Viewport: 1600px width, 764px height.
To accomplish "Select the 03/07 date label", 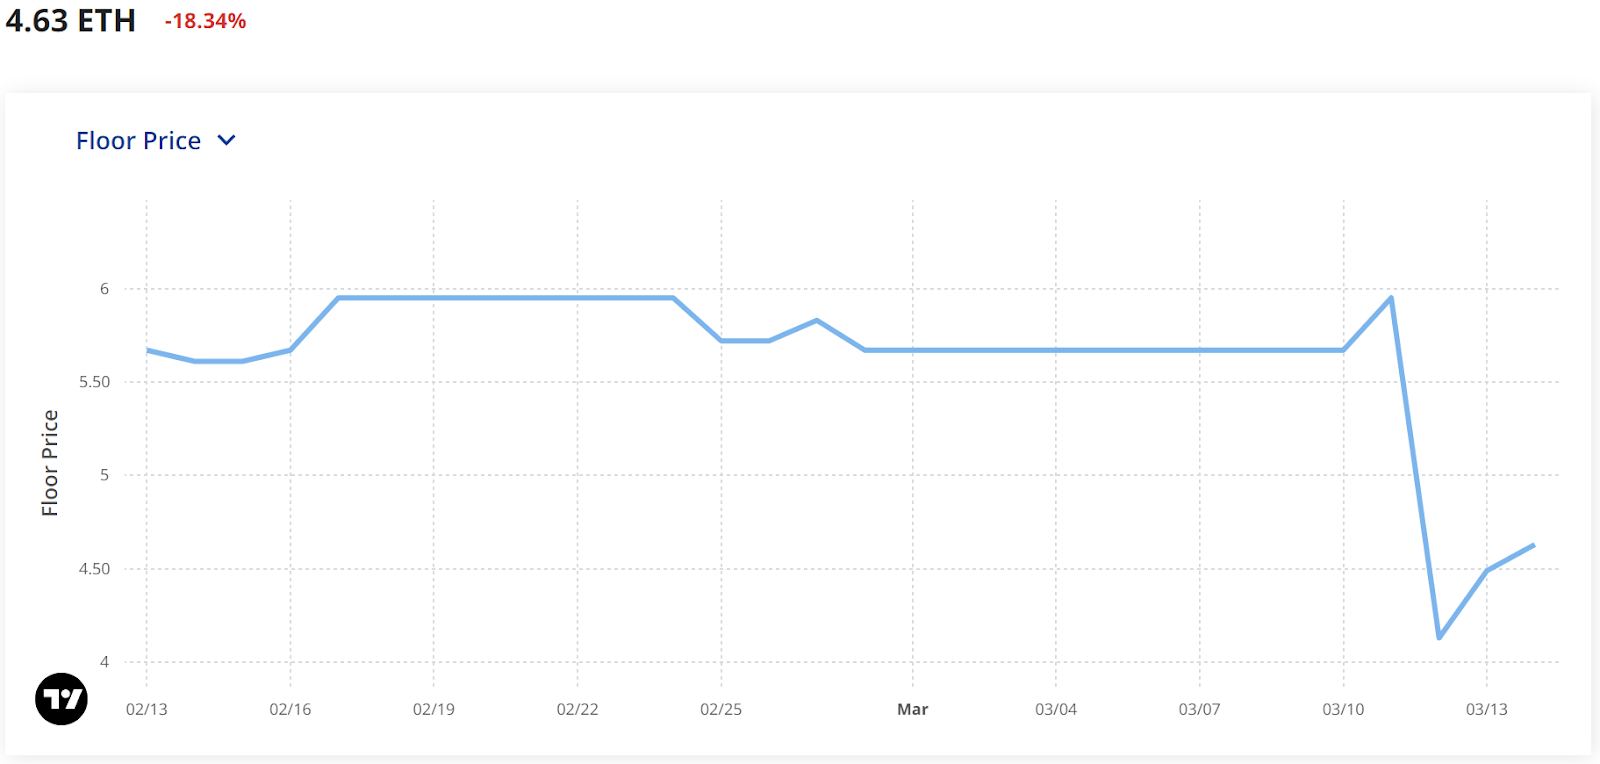I will click(1199, 709).
